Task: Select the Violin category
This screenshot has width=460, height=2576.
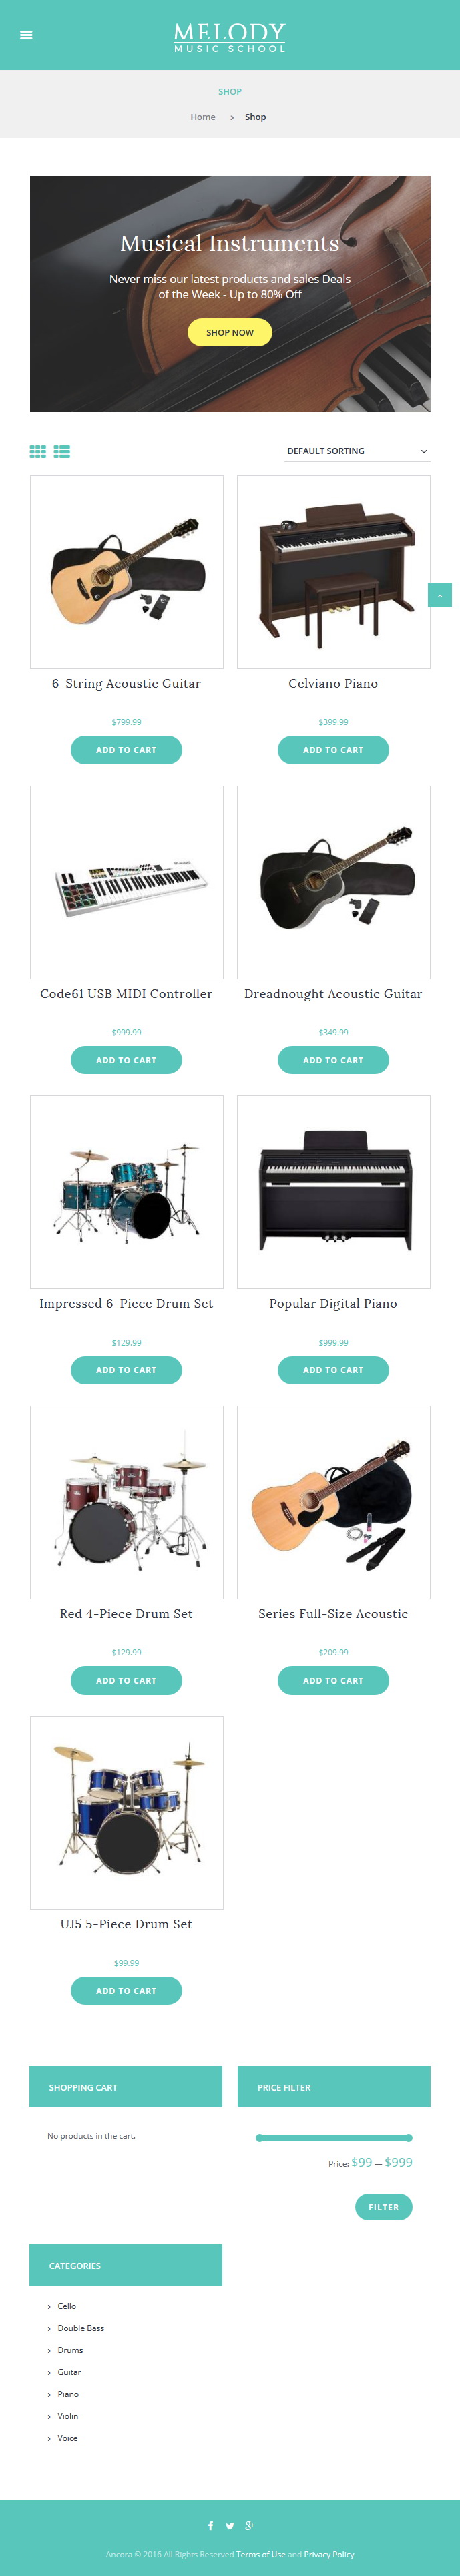Action: click(x=68, y=2415)
